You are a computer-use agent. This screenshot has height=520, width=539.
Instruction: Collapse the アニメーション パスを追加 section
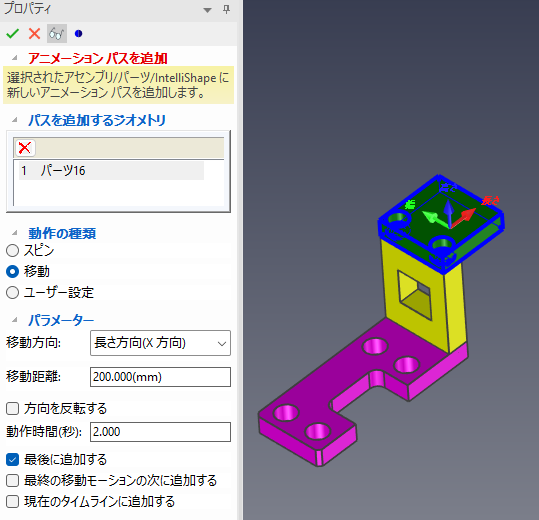point(15,58)
